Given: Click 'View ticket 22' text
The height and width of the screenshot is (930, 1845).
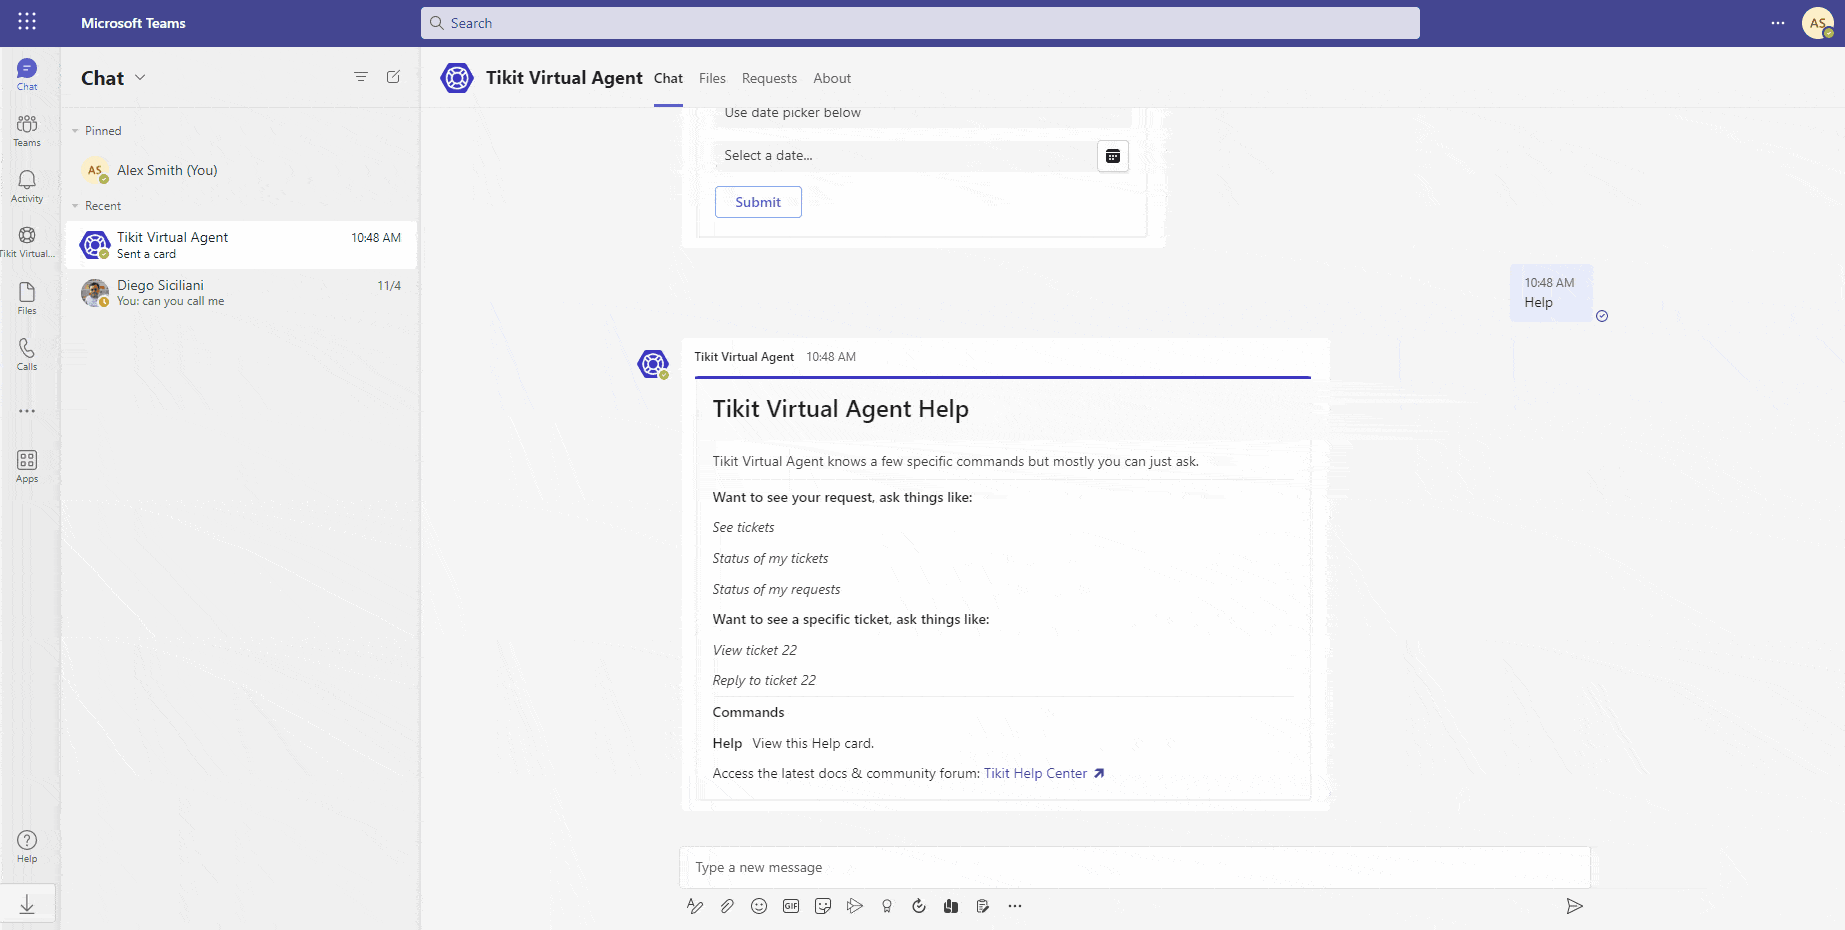Looking at the screenshot, I should click(755, 650).
